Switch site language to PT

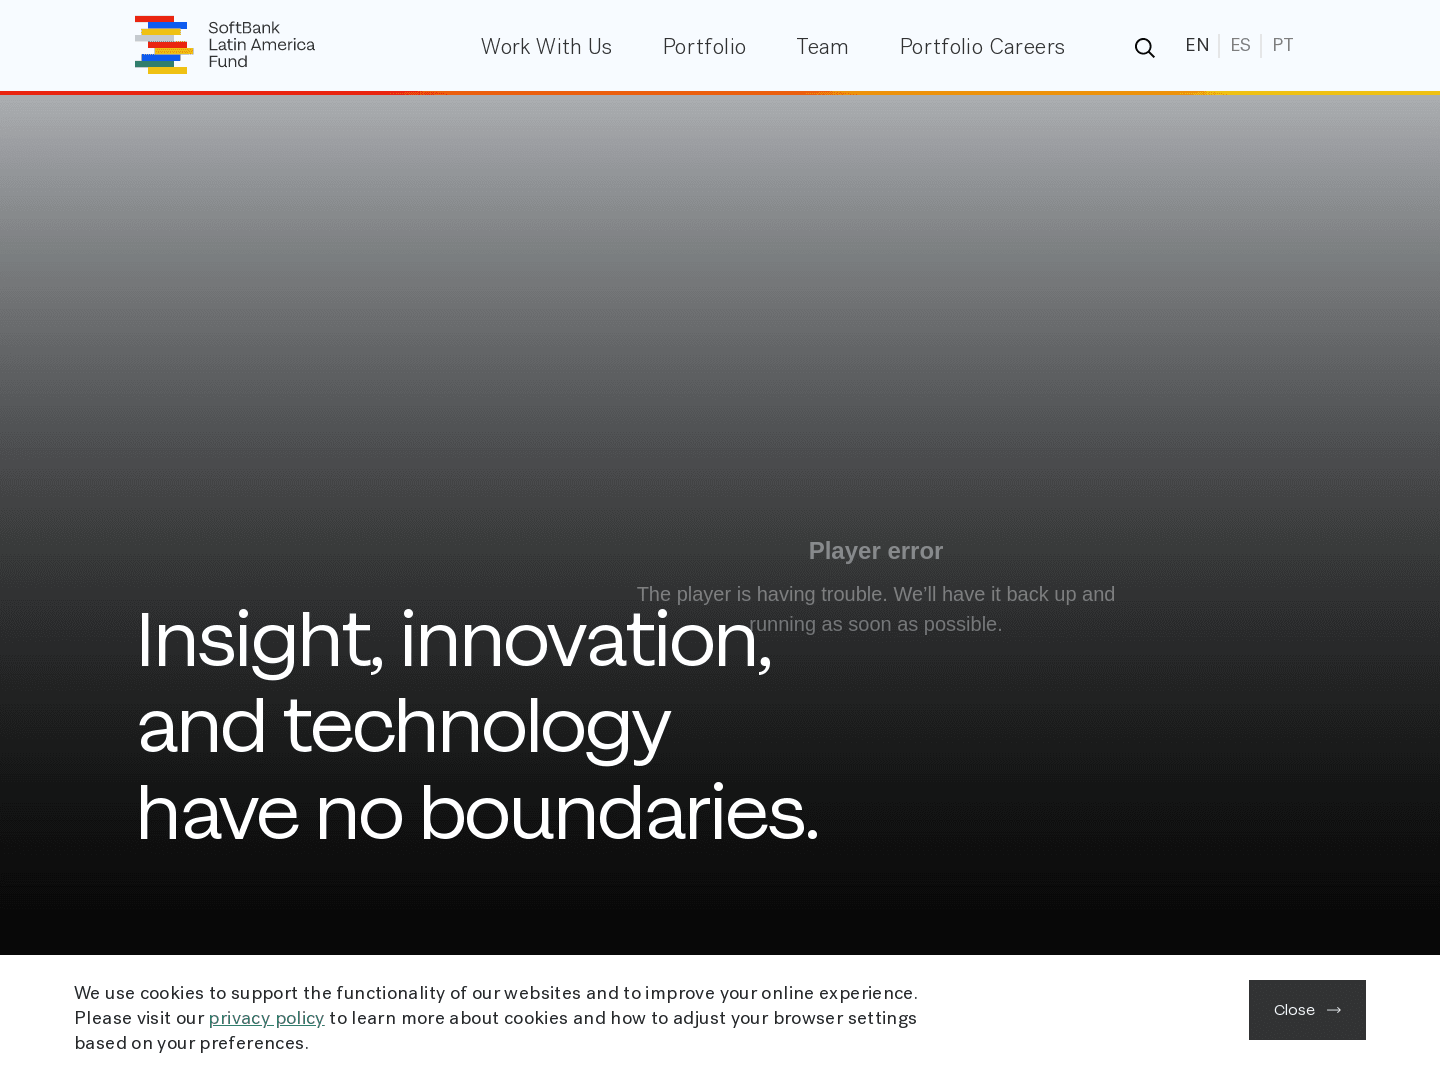(x=1283, y=46)
